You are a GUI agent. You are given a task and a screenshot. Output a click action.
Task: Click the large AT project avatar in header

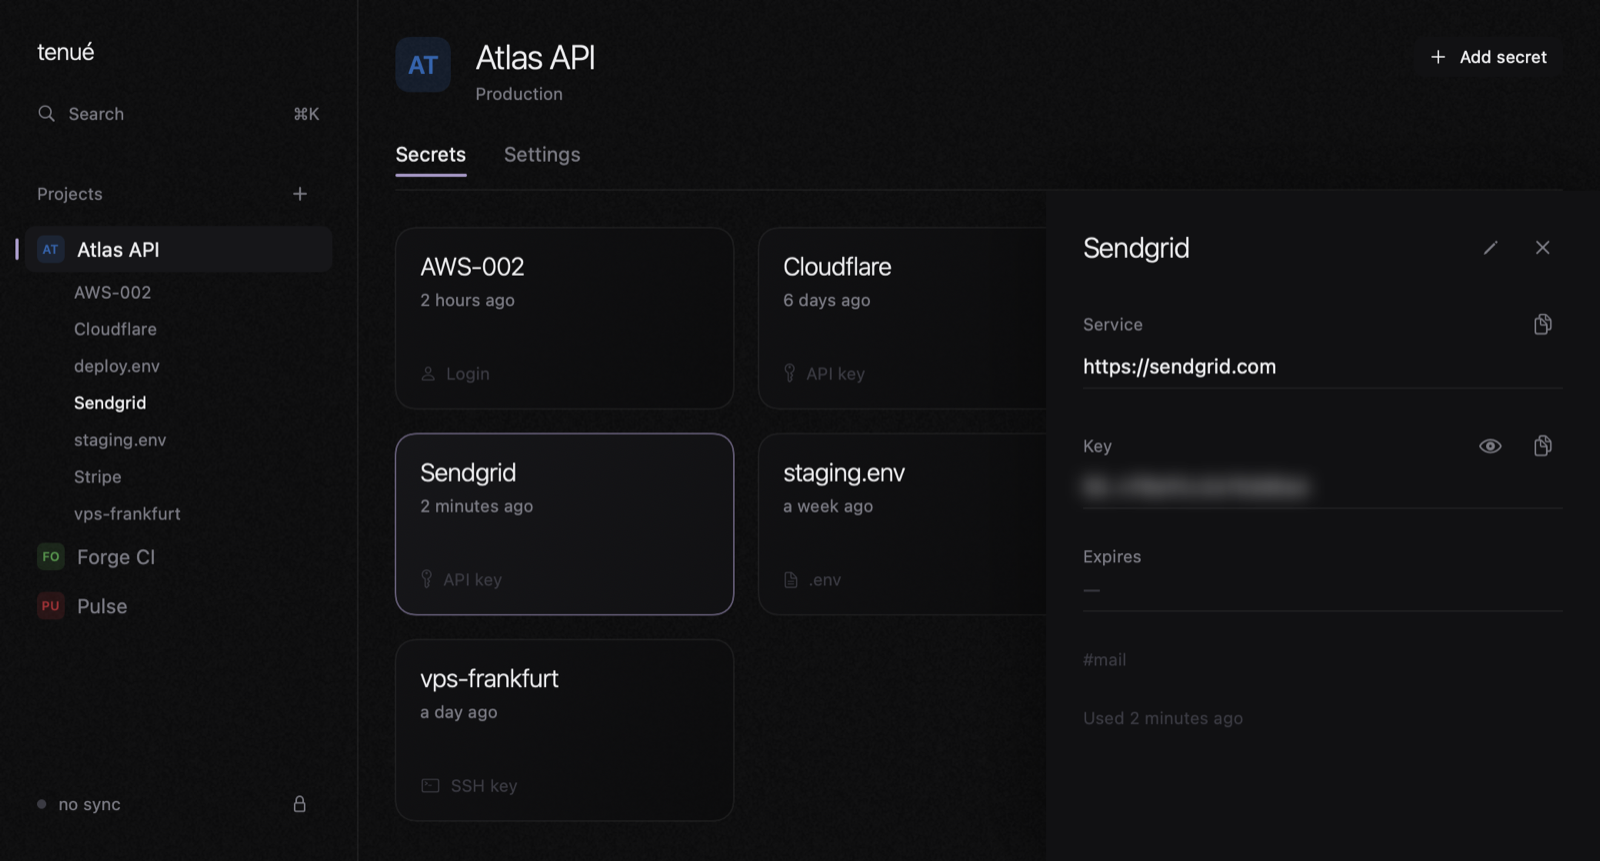(423, 65)
